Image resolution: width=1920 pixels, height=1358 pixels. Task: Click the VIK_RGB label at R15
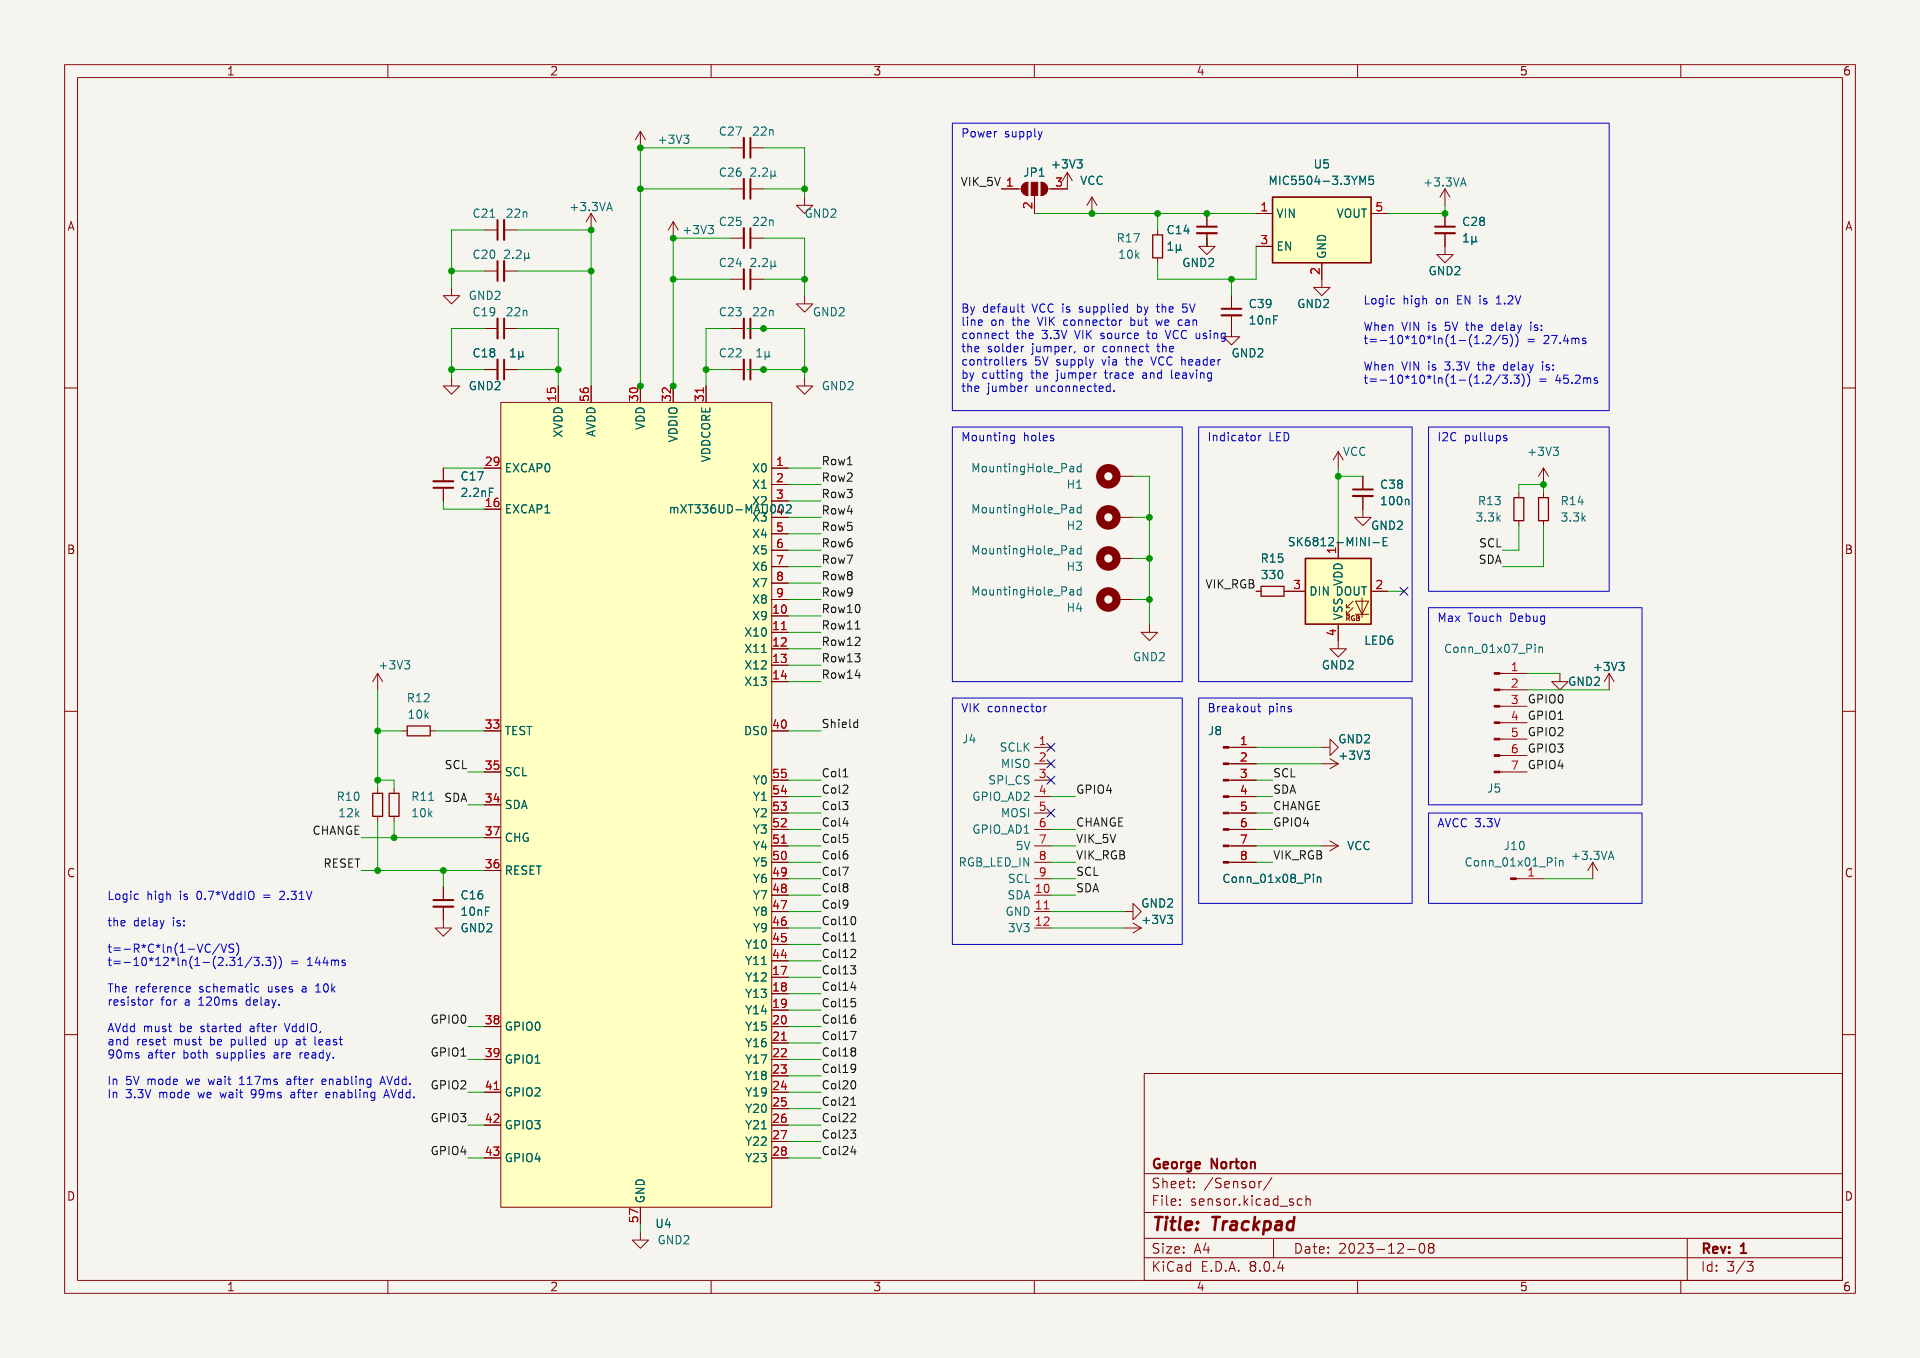1230,584
